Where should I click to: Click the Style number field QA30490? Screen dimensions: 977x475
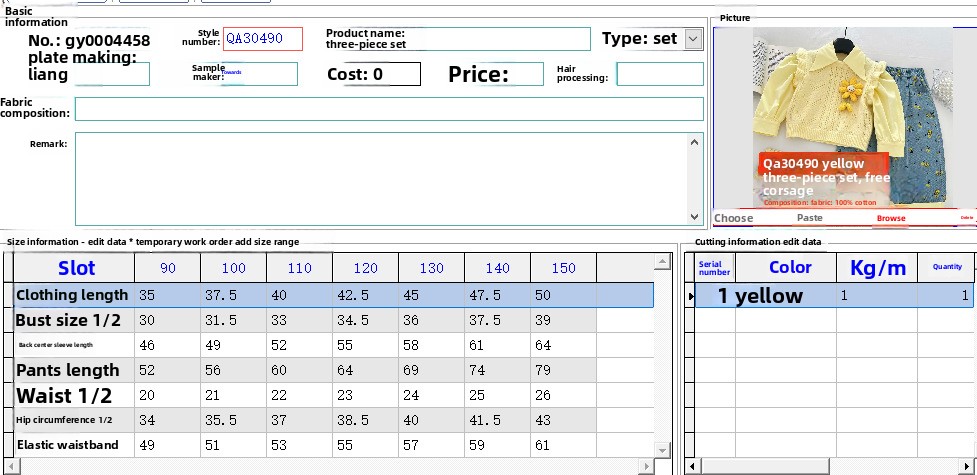click(262, 39)
